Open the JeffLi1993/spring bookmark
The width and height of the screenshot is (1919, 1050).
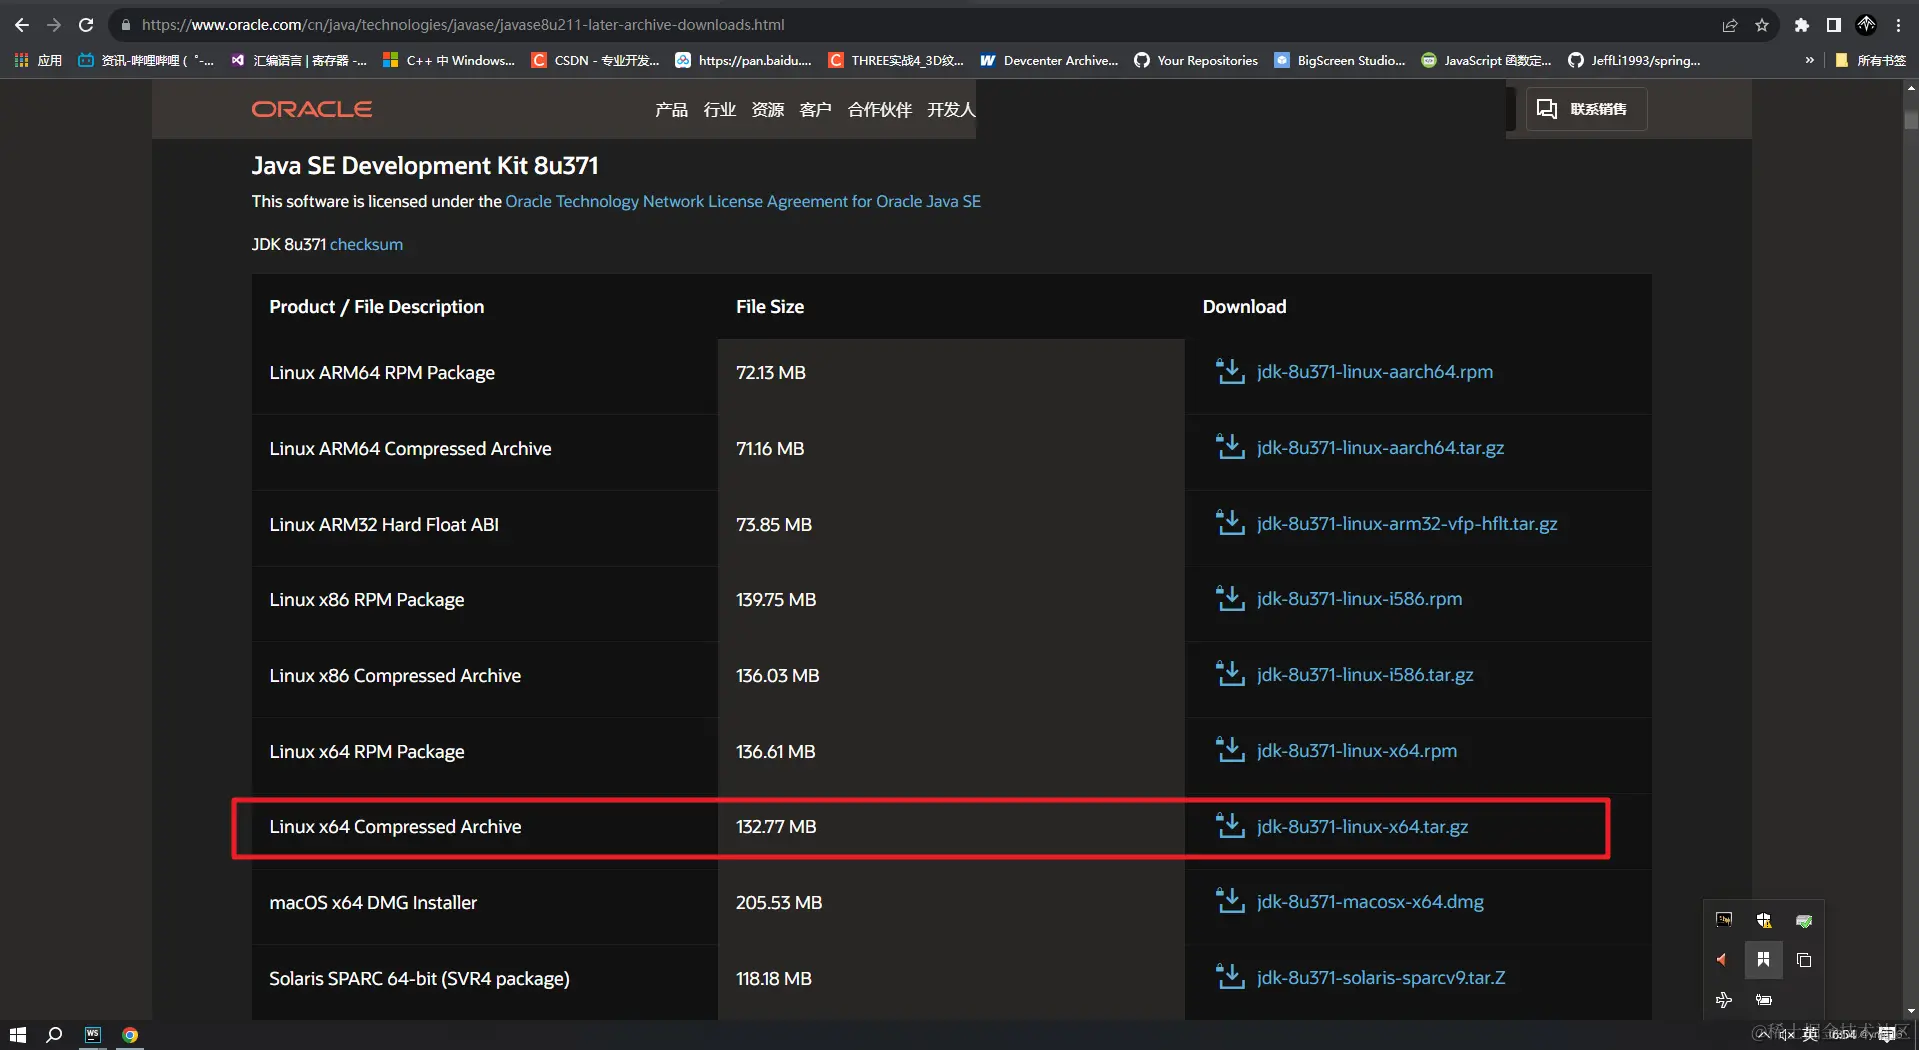(x=1634, y=60)
